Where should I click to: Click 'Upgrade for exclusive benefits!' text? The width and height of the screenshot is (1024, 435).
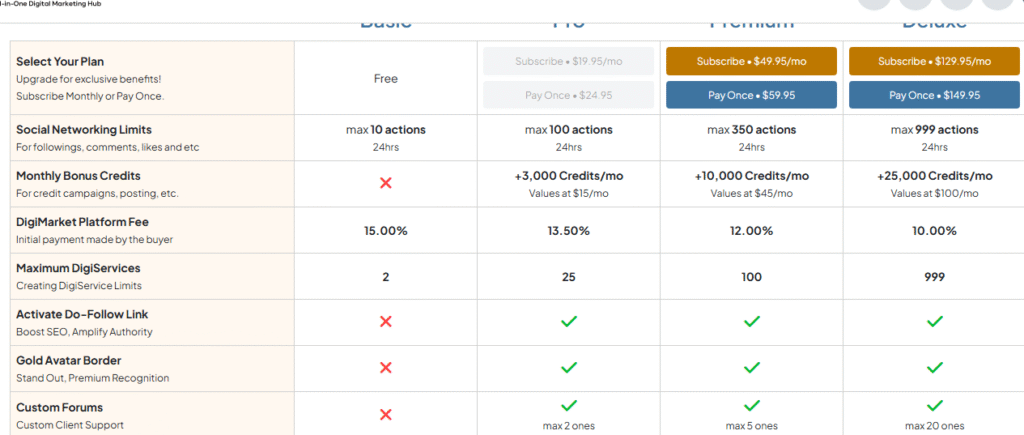coord(88,79)
